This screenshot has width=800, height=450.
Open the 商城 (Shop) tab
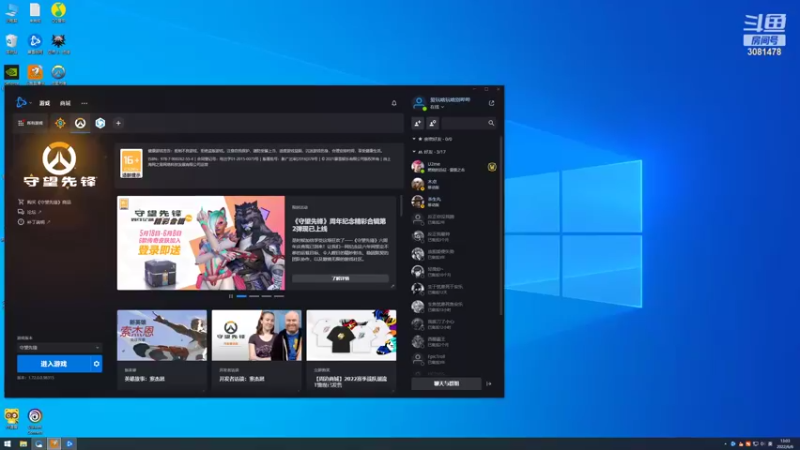pyautogui.click(x=65, y=103)
